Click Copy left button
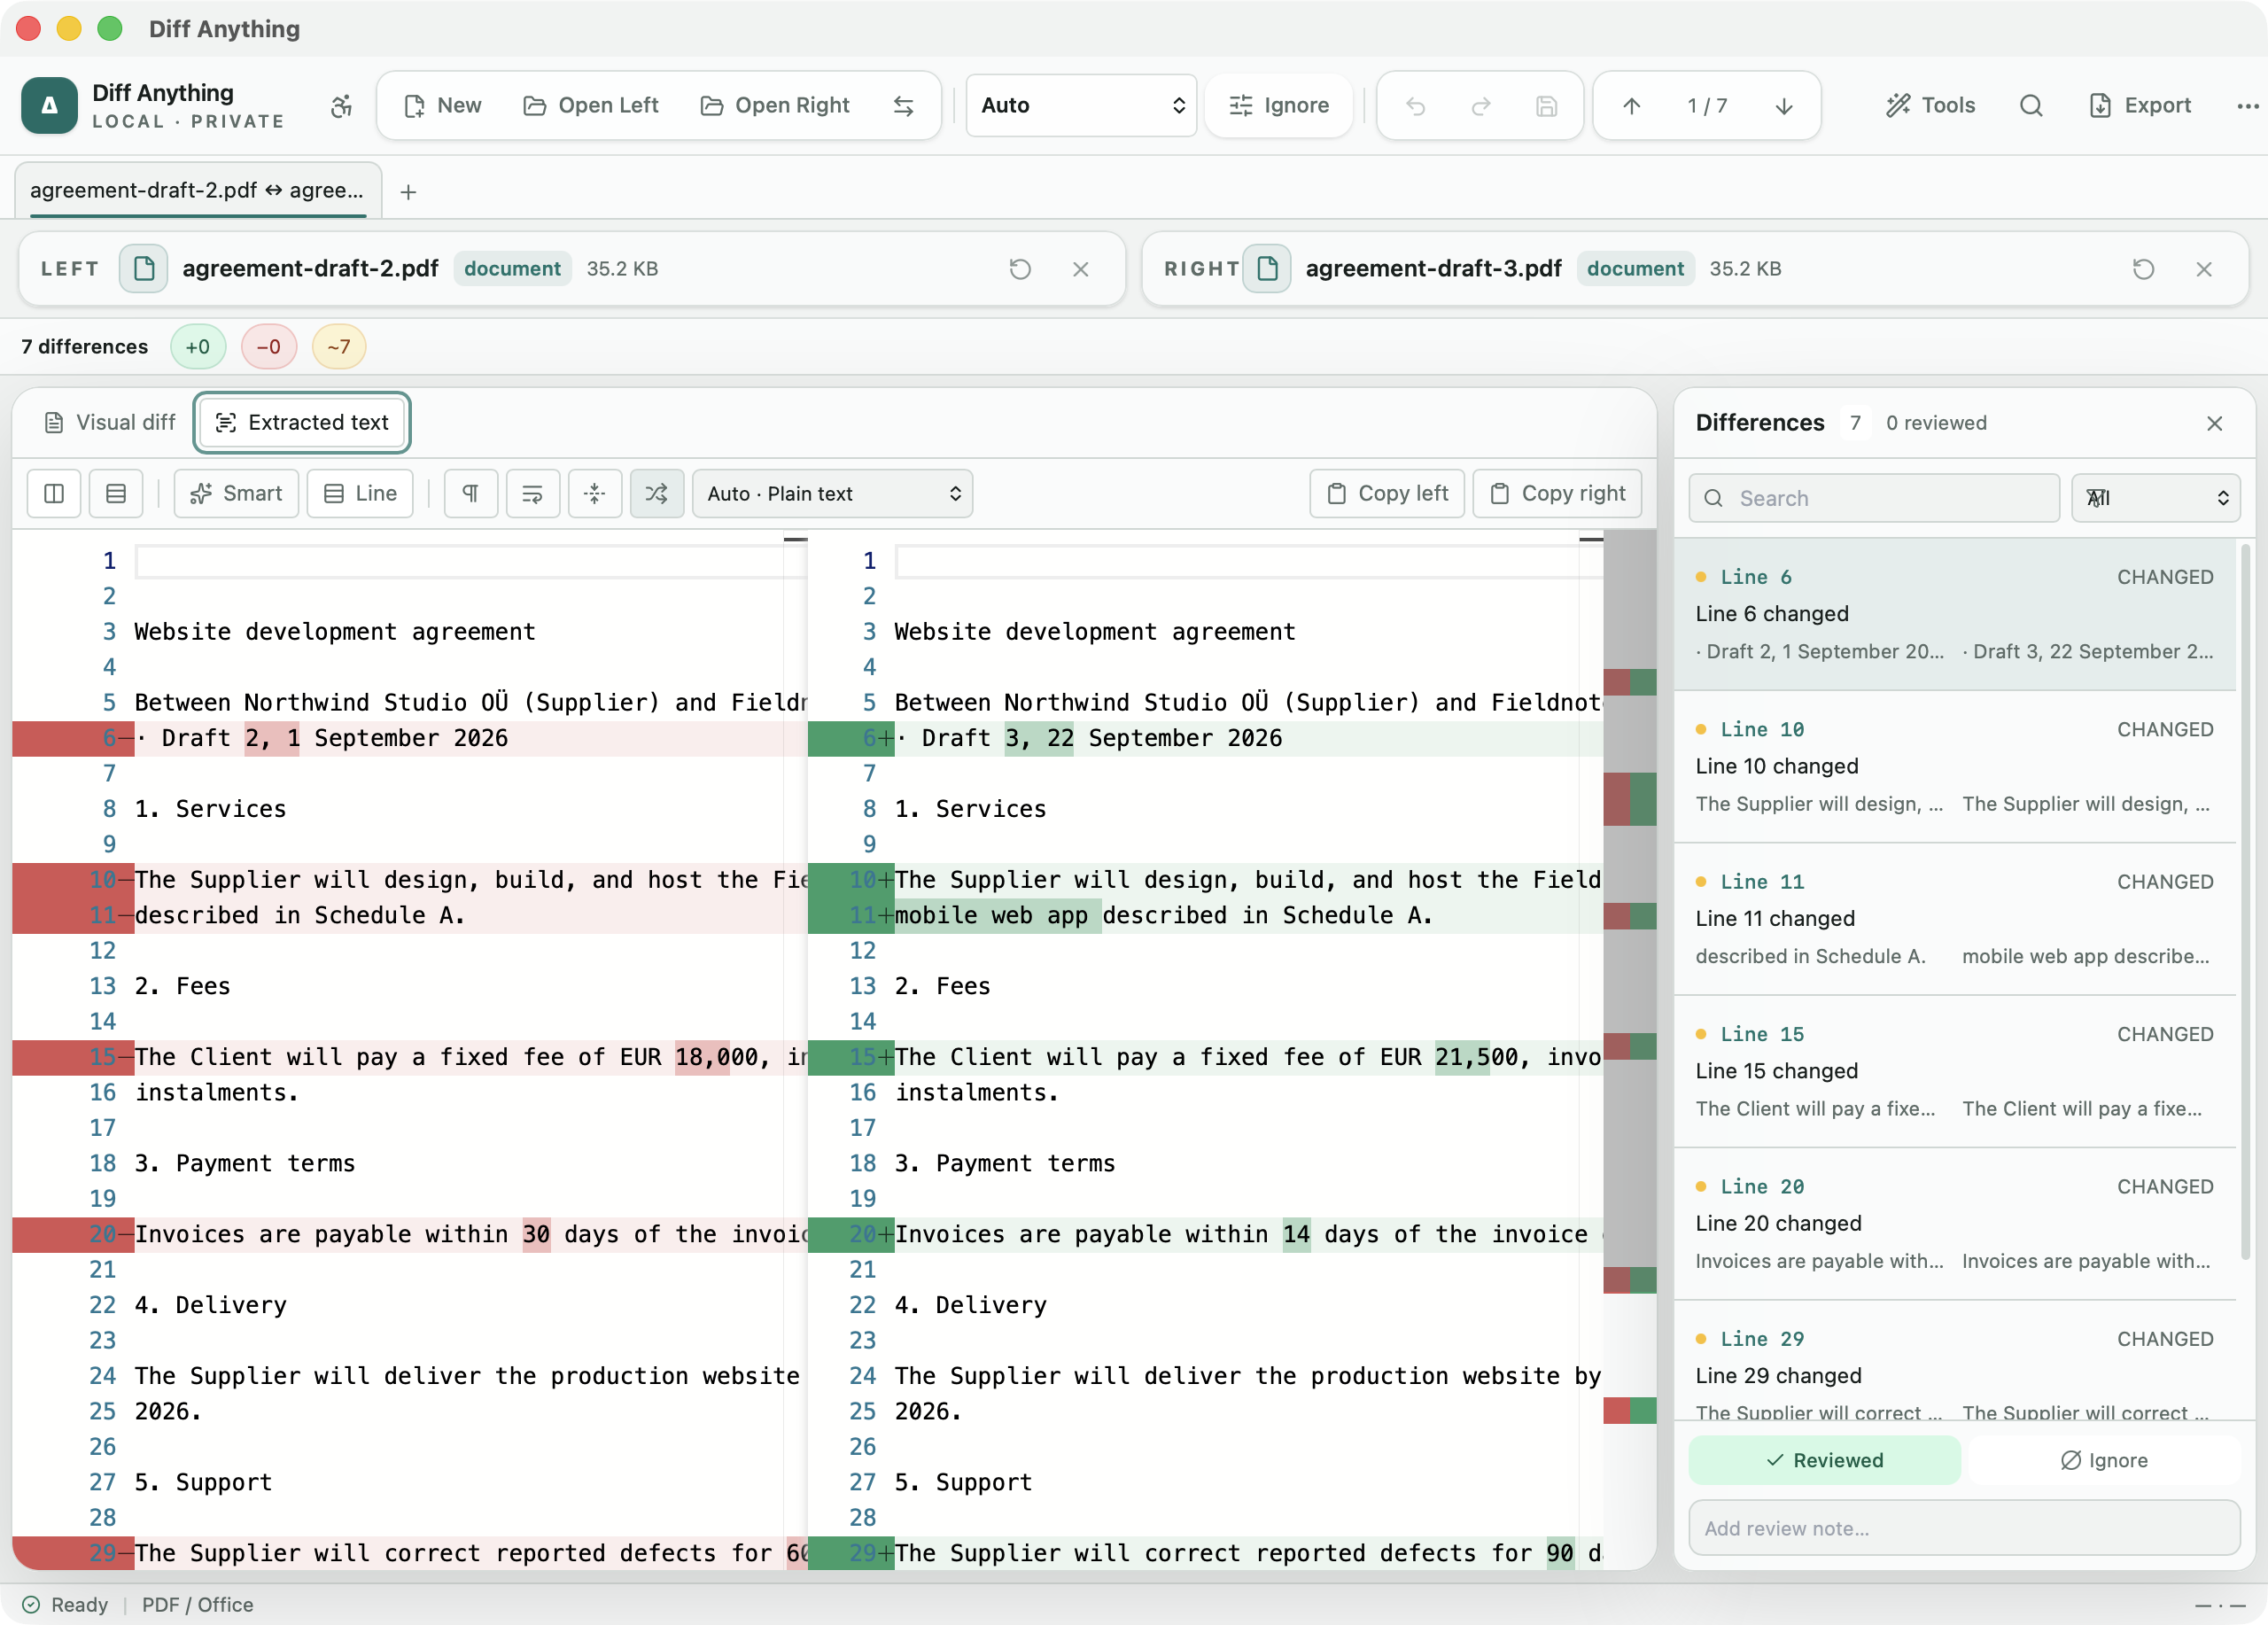This screenshot has height=1625, width=2268. coord(1387,493)
